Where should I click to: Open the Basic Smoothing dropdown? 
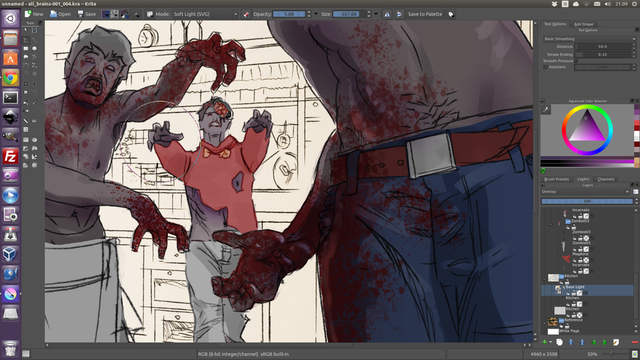click(589, 39)
